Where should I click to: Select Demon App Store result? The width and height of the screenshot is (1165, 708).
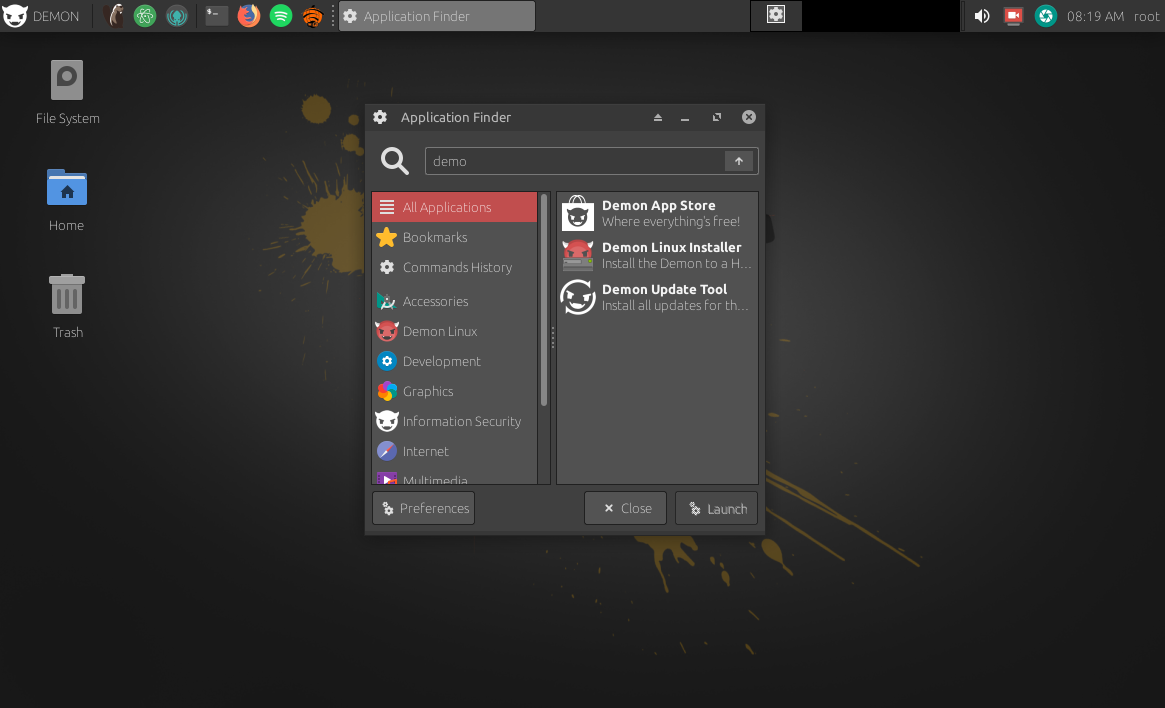[658, 213]
